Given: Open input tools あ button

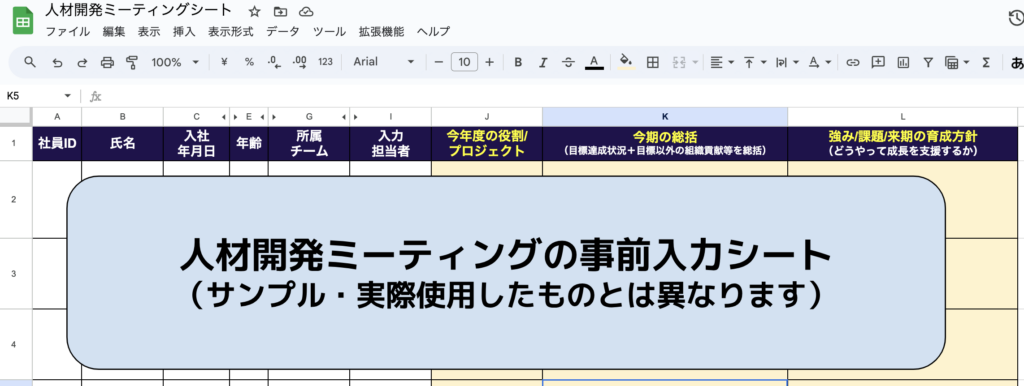Looking at the screenshot, I should click(x=1017, y=62).
